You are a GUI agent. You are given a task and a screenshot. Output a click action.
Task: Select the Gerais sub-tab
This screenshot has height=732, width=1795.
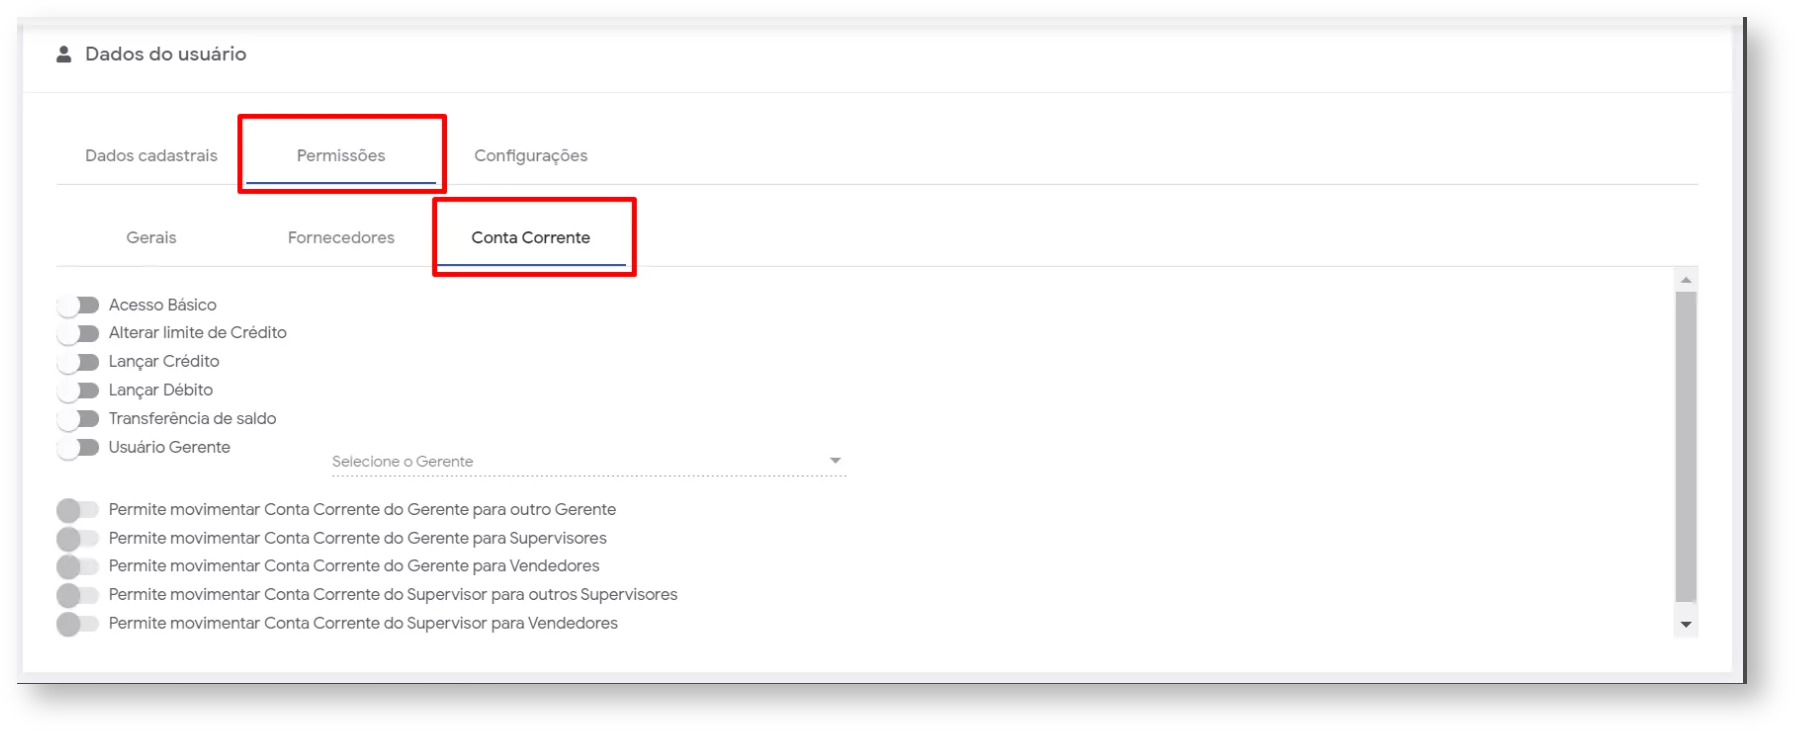[x=151, y=238]
